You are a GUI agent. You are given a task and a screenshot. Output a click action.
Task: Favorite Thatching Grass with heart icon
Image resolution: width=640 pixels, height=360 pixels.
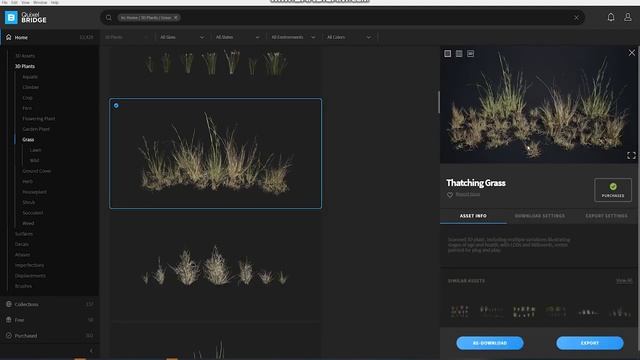(x=450, y=195)
